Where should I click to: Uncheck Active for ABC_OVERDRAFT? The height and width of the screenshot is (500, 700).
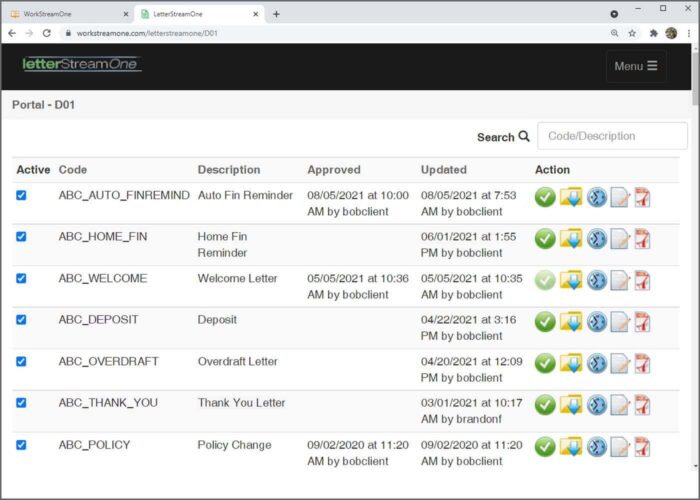(x=21, y=362)
